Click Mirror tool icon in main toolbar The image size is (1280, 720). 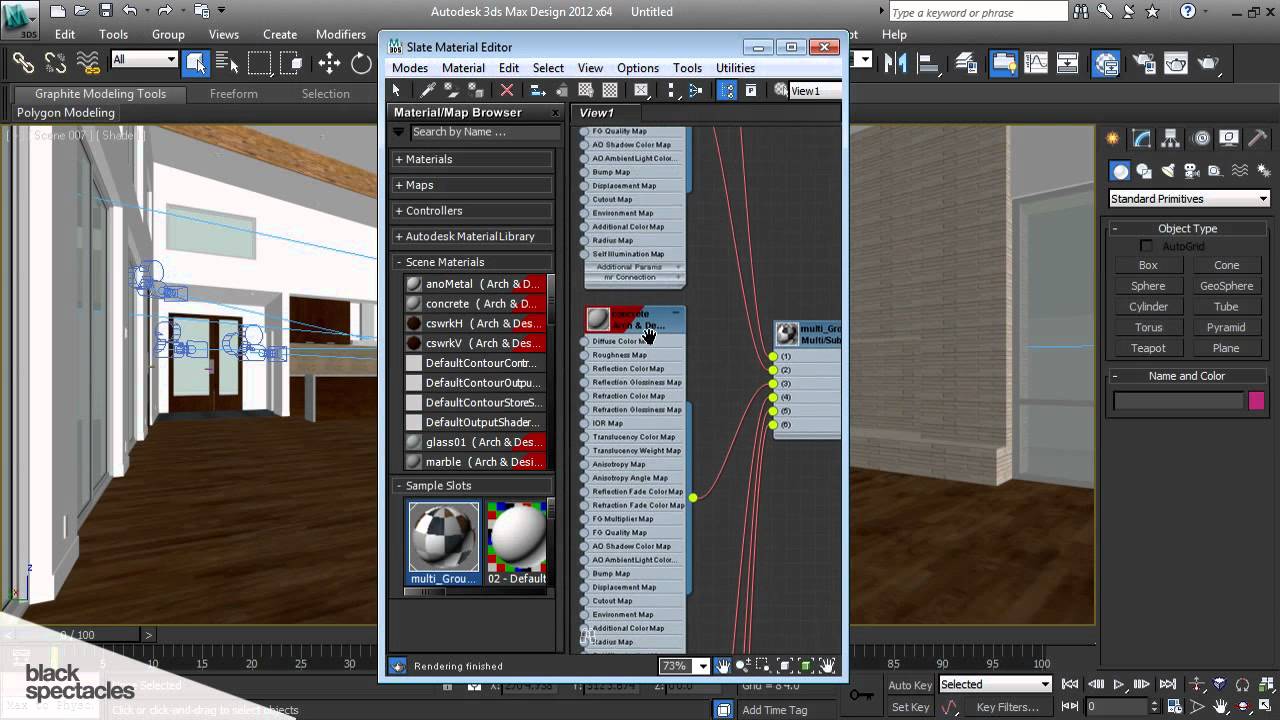(896, 64)
